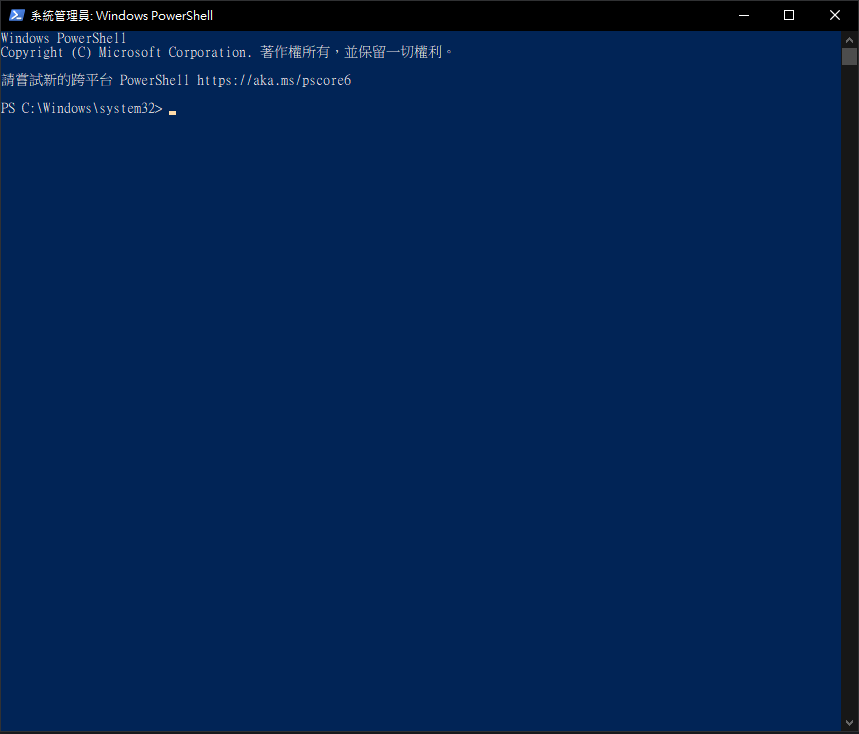The height and width of the screenshot is (734, 859).
Task: Click the 'Copyright (C) Microsoft Corporation' line
Action: 227,52
